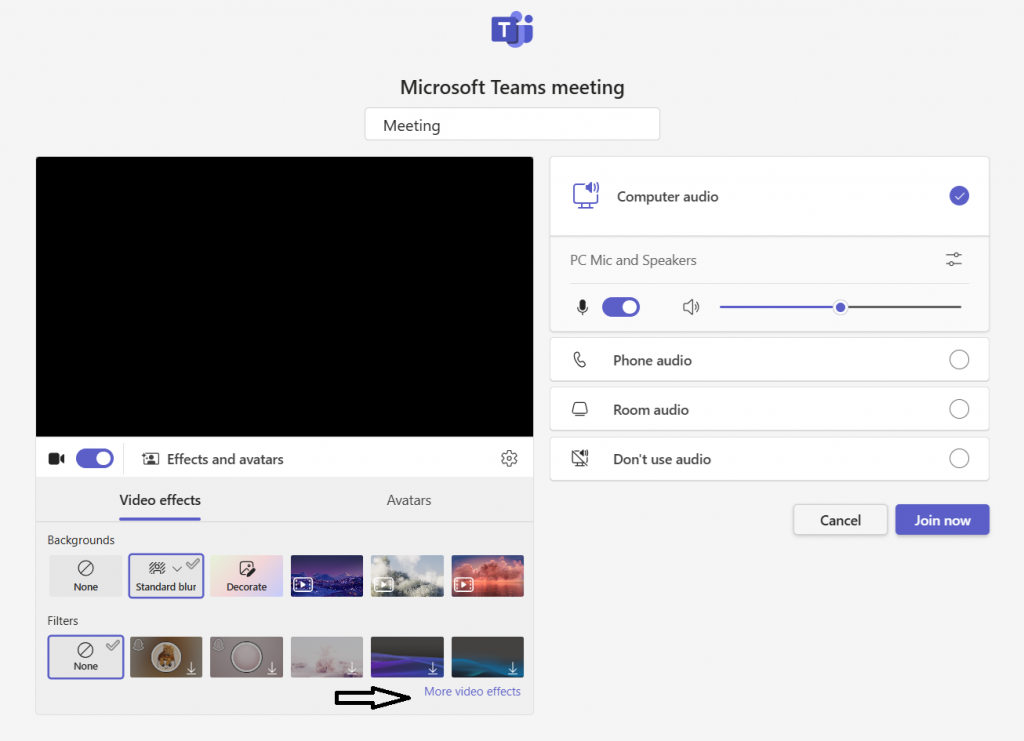The image size is (1024, 741).
Task: Select Room audio radio button
Action: 958,409
